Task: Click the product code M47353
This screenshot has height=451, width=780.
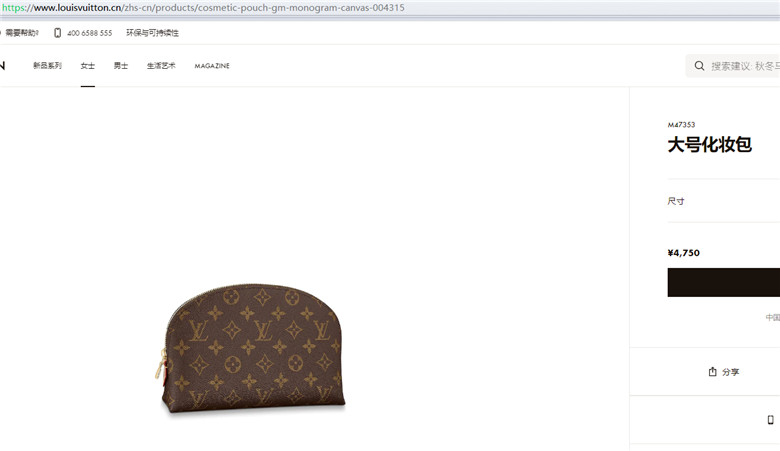Action: tap(681, 125)
